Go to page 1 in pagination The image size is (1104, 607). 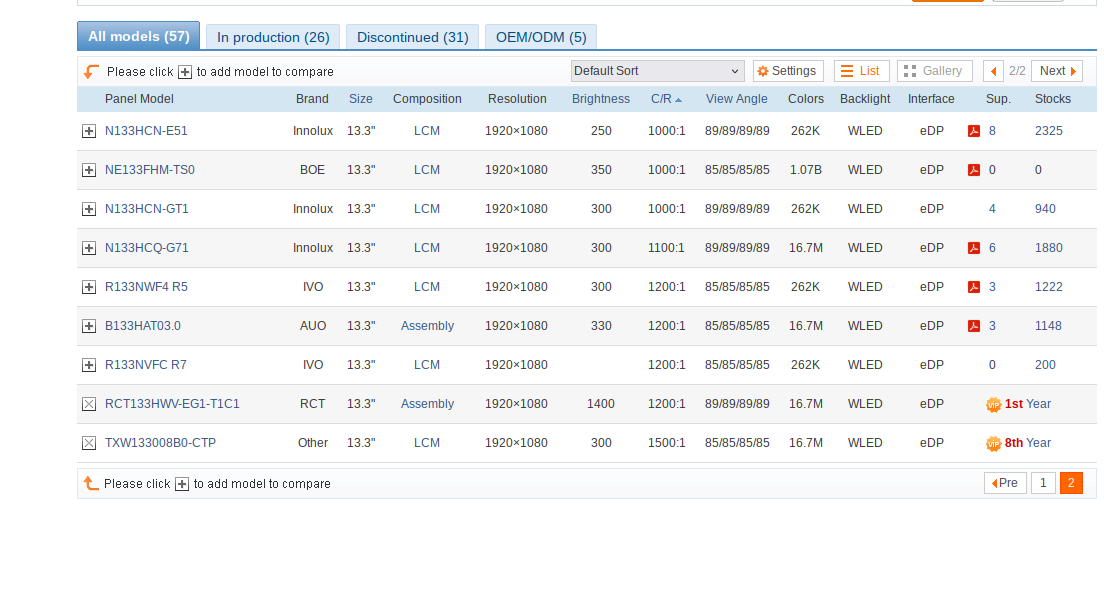[1042, 483]
